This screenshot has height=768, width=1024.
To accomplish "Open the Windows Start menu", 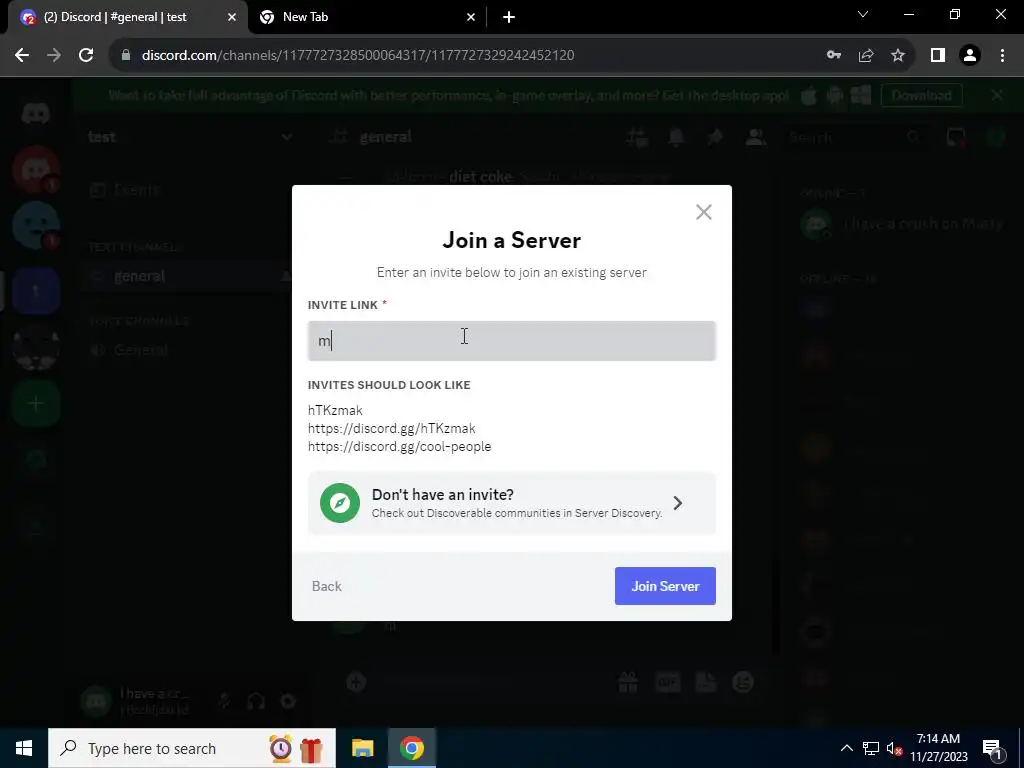I will [24, 748].
